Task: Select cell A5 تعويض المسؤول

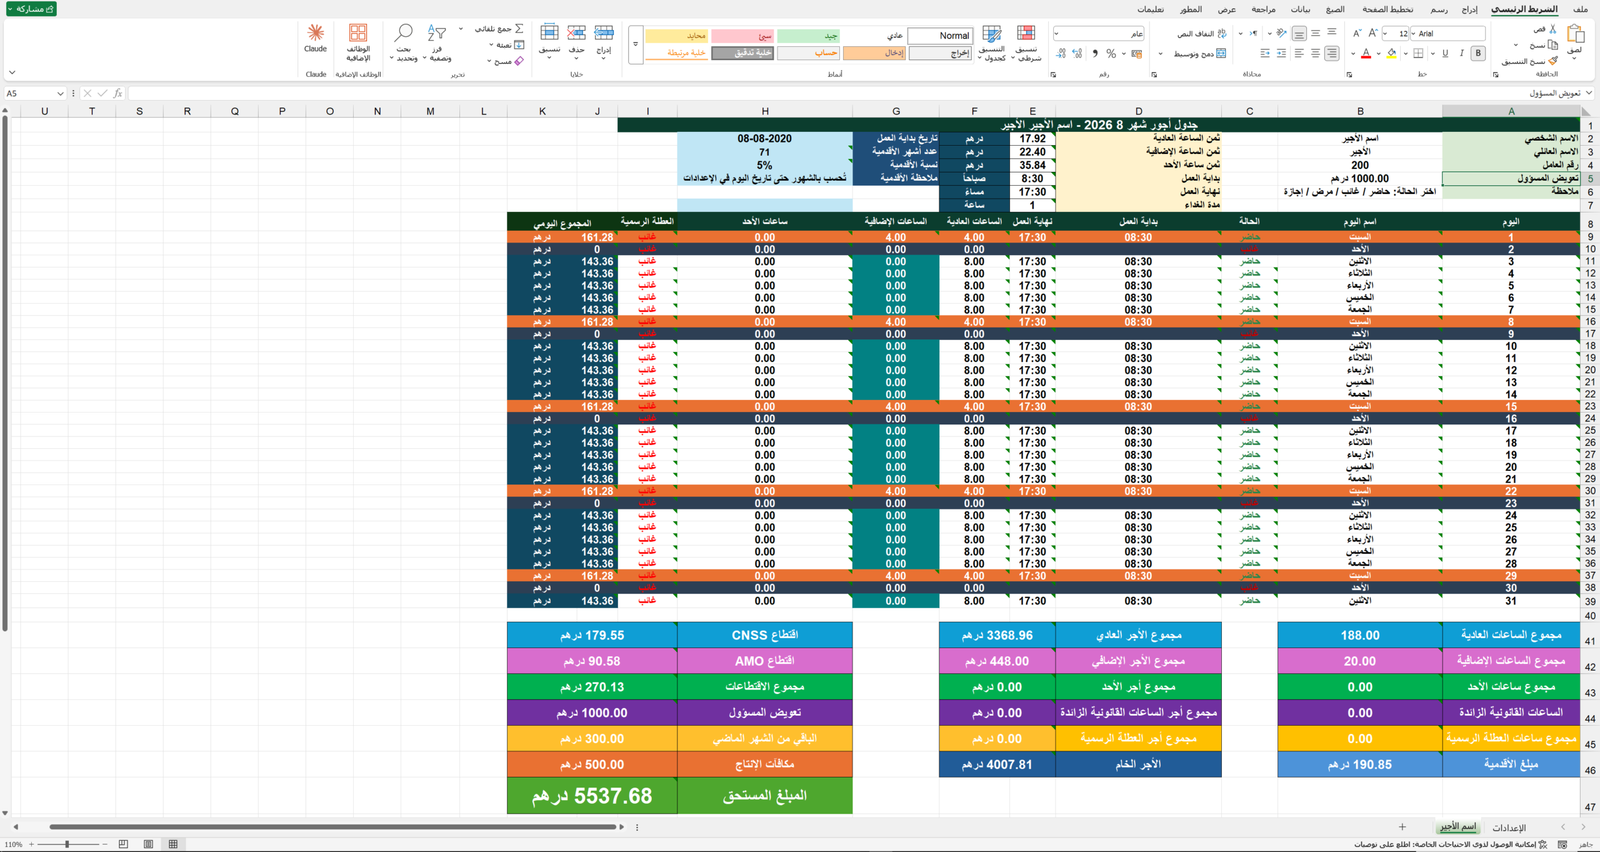Action: tap(1511, 178)
